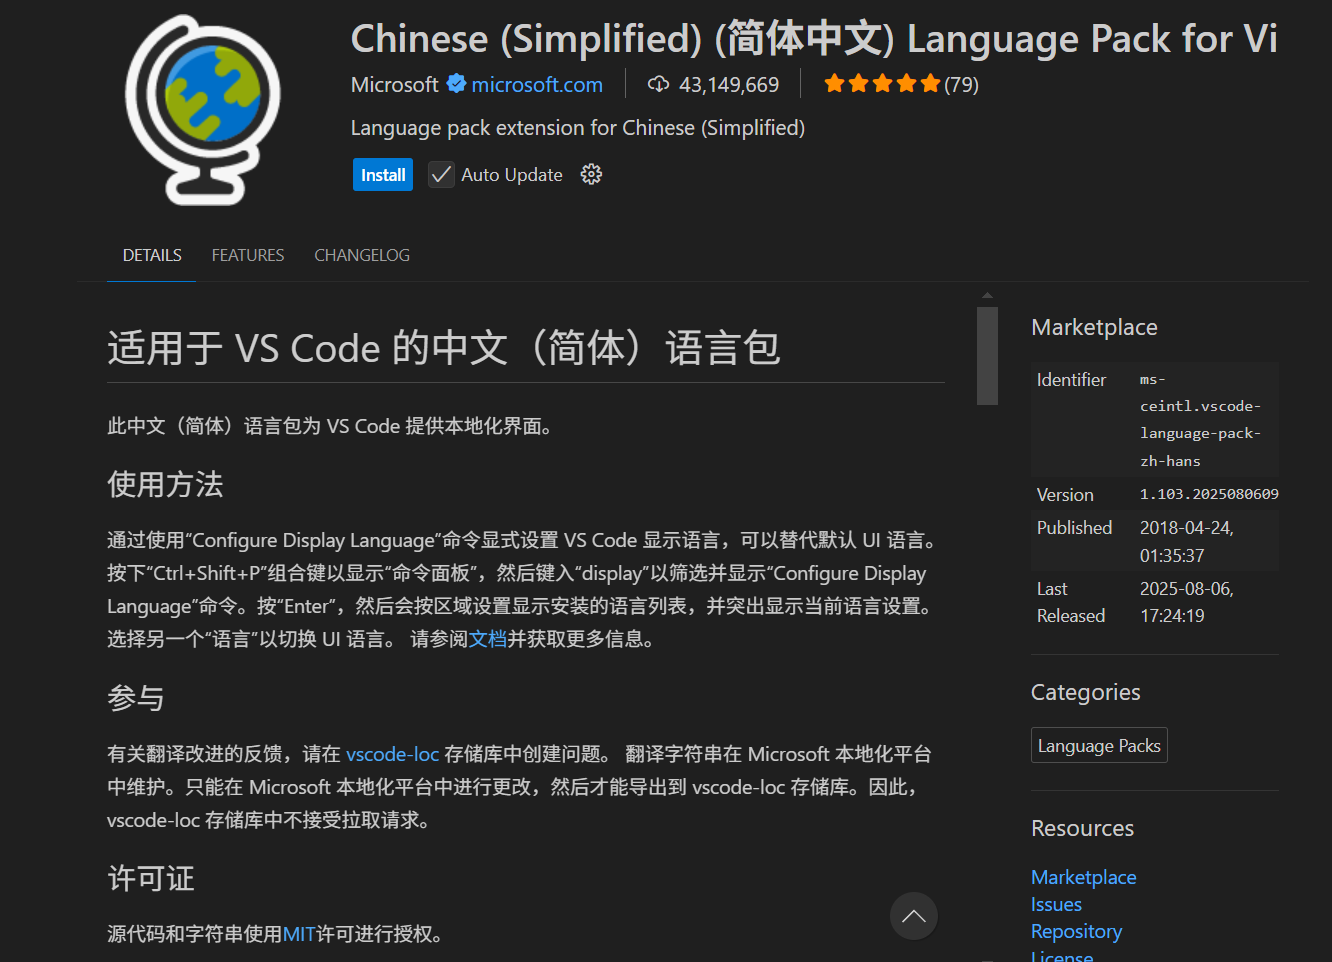Screen dimensions: 1332x962
Task: Click the 43,149,669 install count
Action: [729, 85]
